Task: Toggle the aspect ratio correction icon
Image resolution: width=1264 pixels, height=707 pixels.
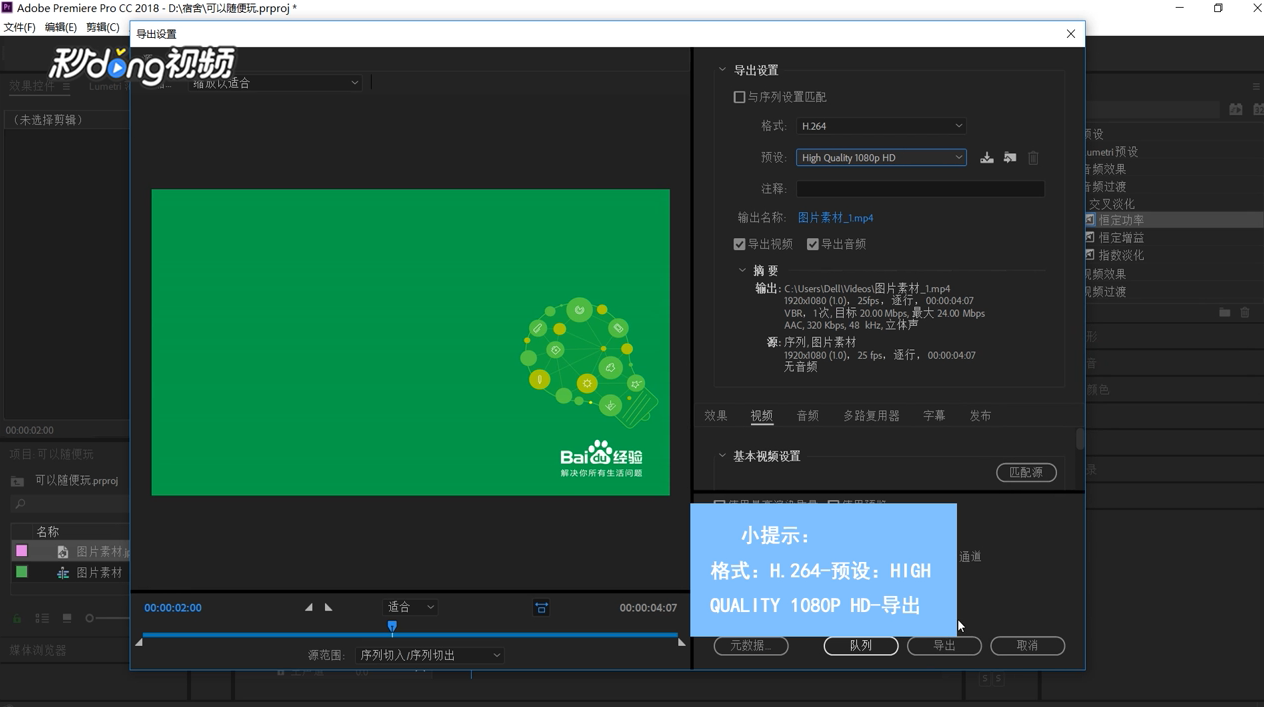Action: point(541,608)
